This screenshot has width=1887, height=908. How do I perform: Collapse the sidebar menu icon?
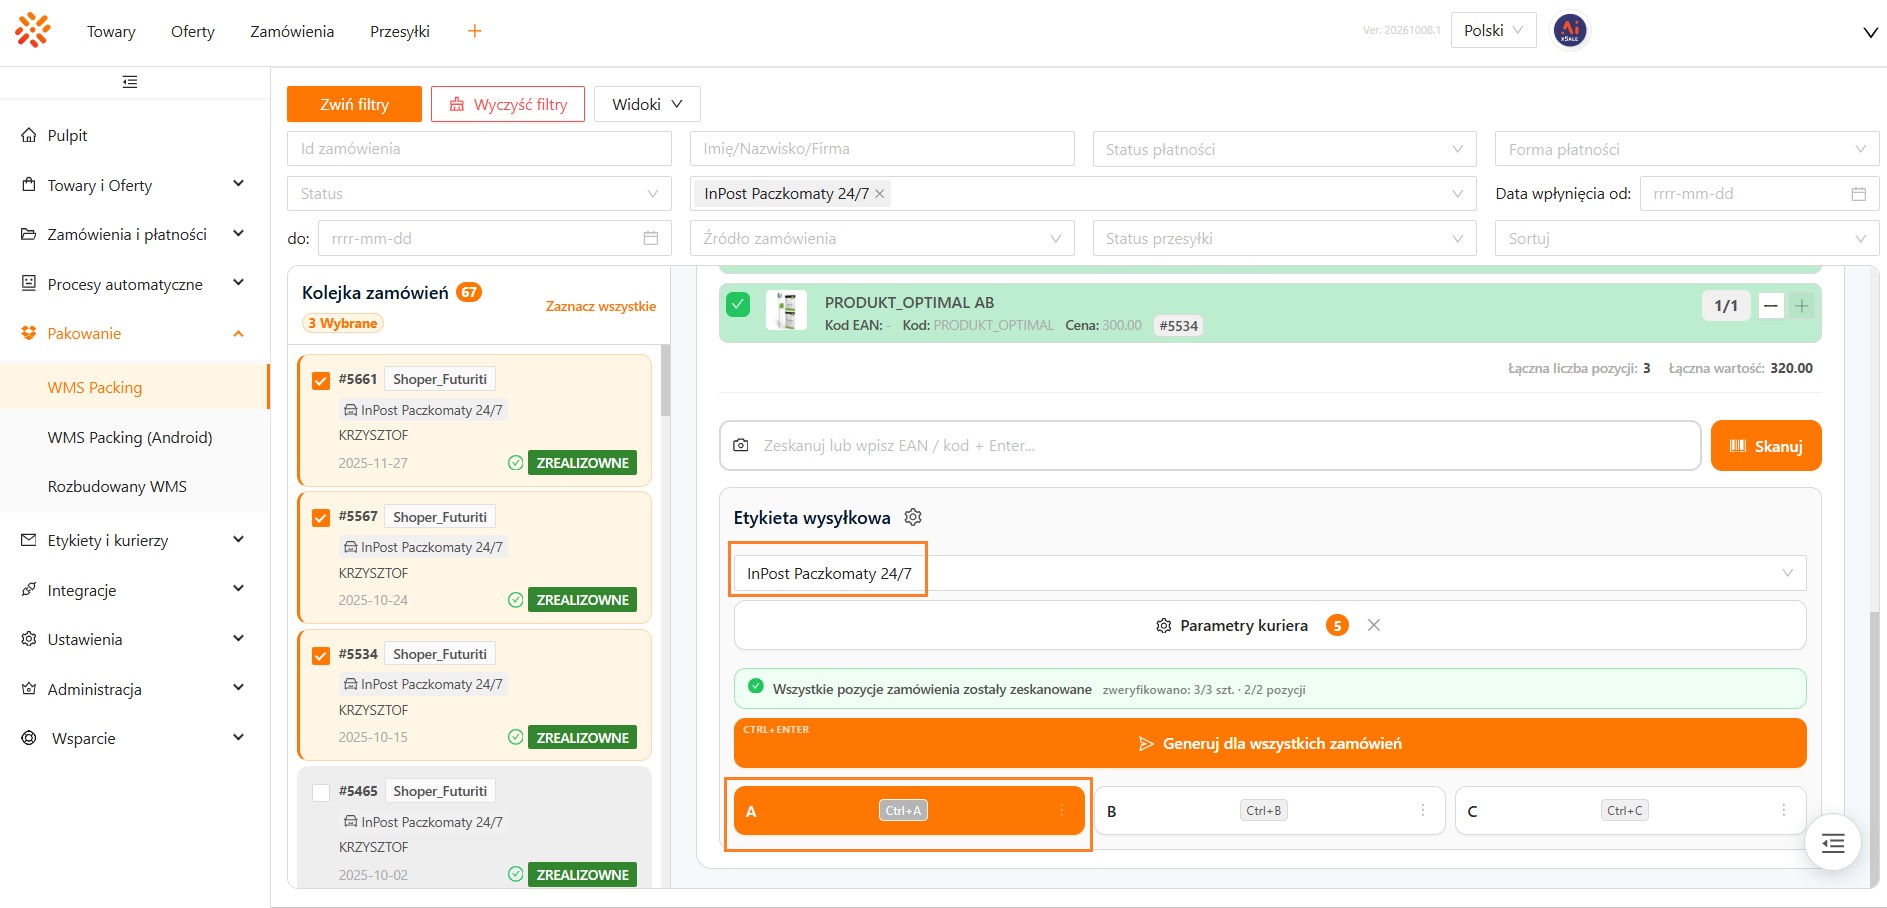click(x=130, y=82)
